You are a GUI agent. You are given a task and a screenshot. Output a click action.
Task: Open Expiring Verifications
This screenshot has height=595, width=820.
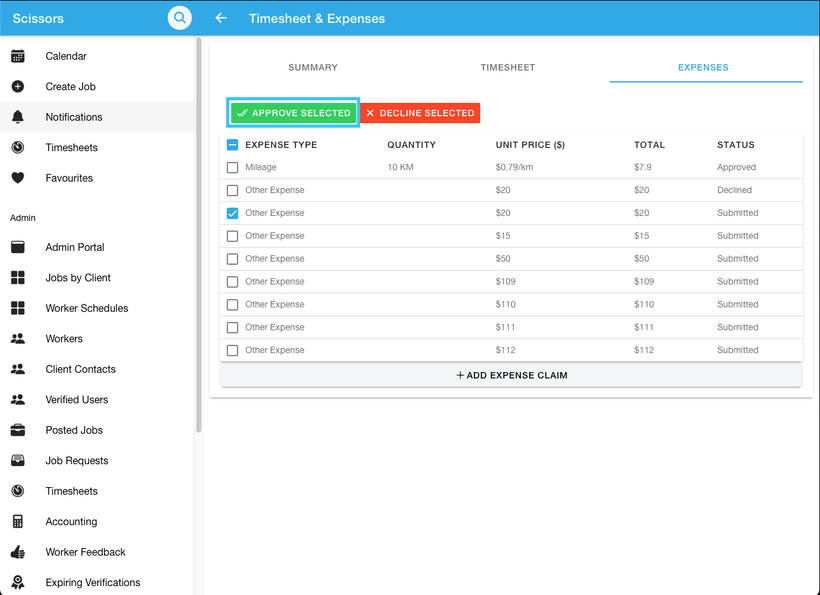pyautogui.click(x=94, y=582)
